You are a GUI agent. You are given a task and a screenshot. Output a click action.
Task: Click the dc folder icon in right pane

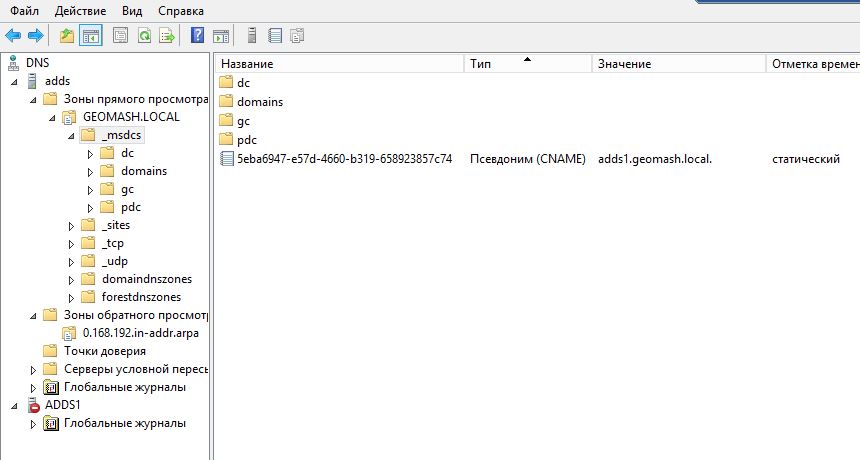click(x=226, y=83)
